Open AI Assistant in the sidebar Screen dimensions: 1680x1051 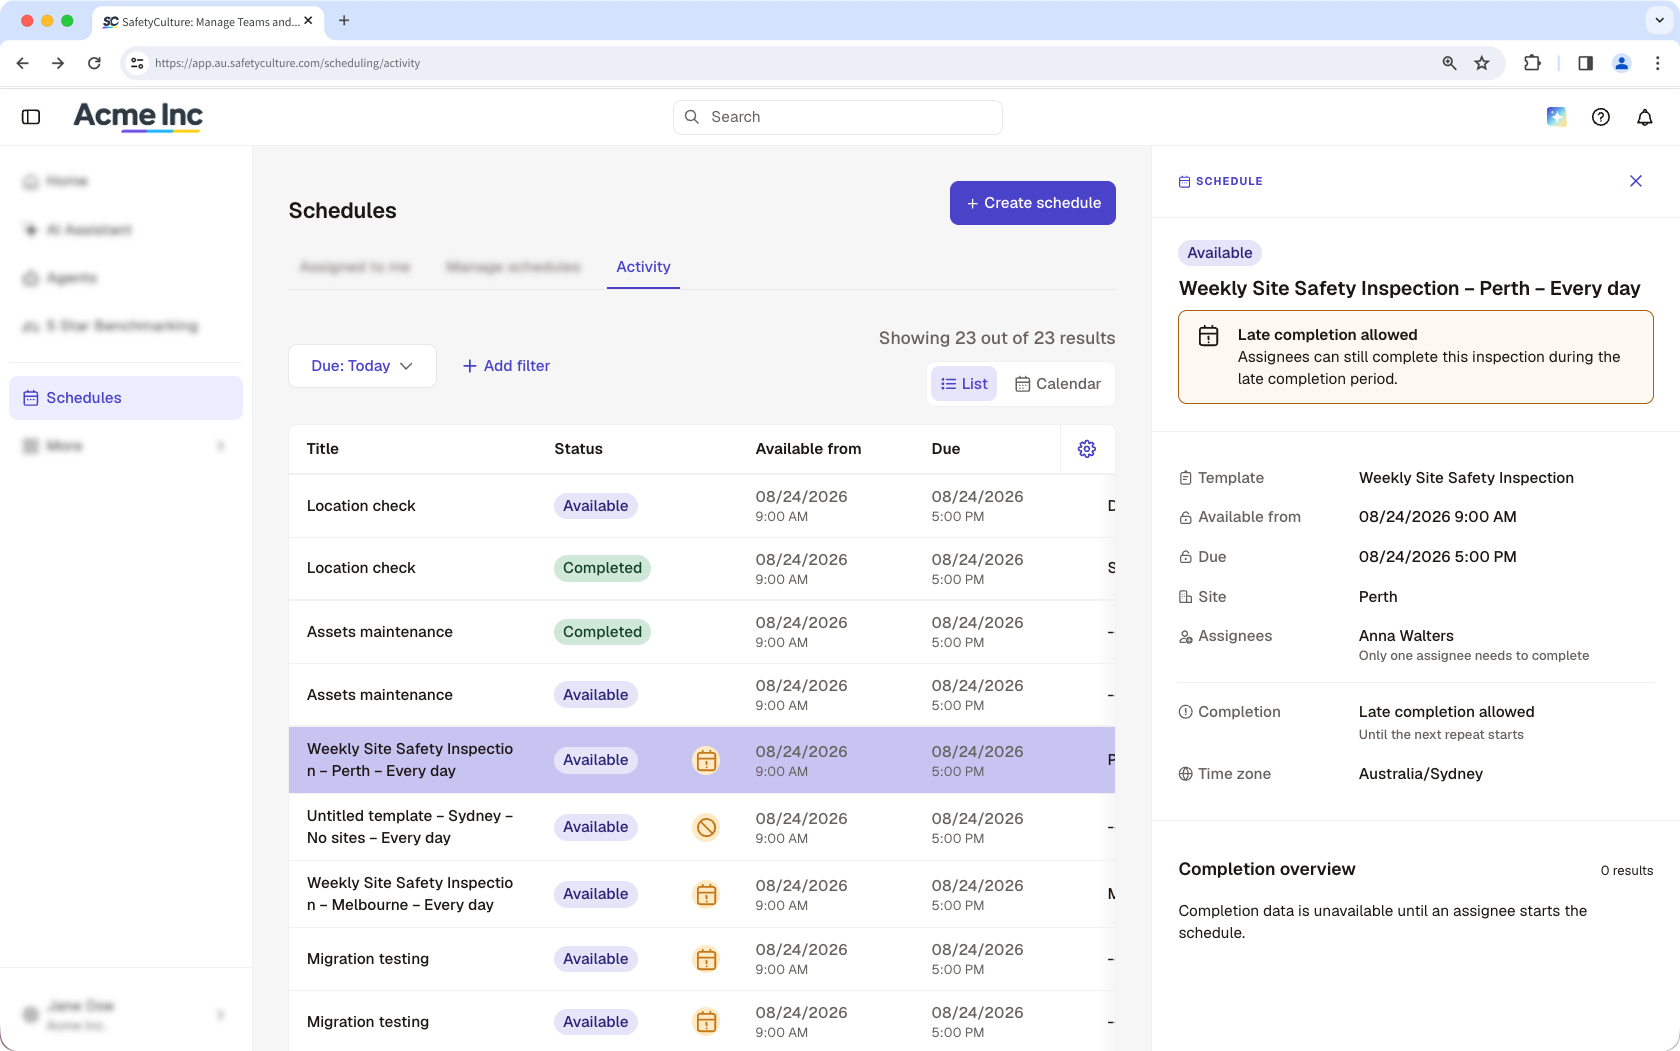click(x=126, y=230)
